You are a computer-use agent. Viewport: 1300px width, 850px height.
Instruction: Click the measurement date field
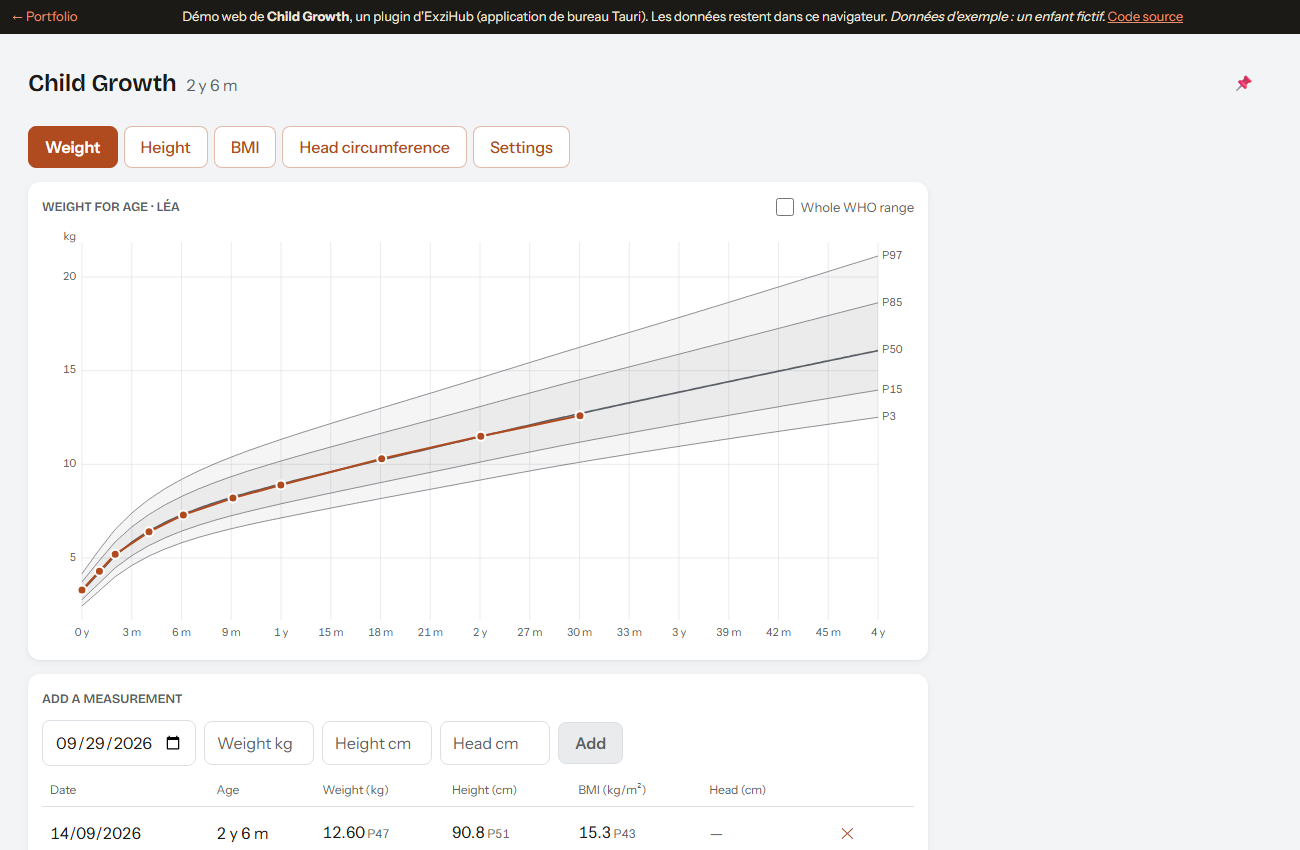119,743
